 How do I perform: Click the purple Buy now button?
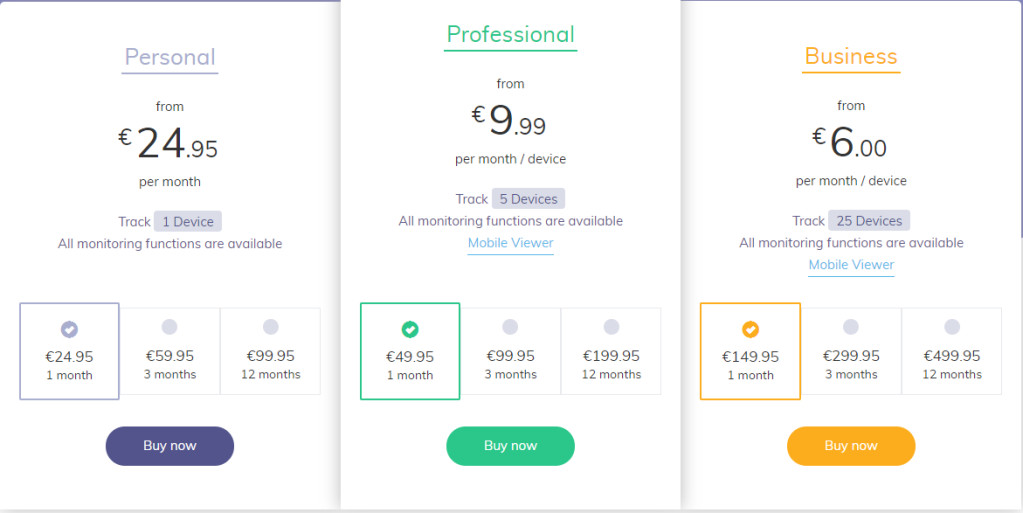pyautogui.click(x=170, y=446)
